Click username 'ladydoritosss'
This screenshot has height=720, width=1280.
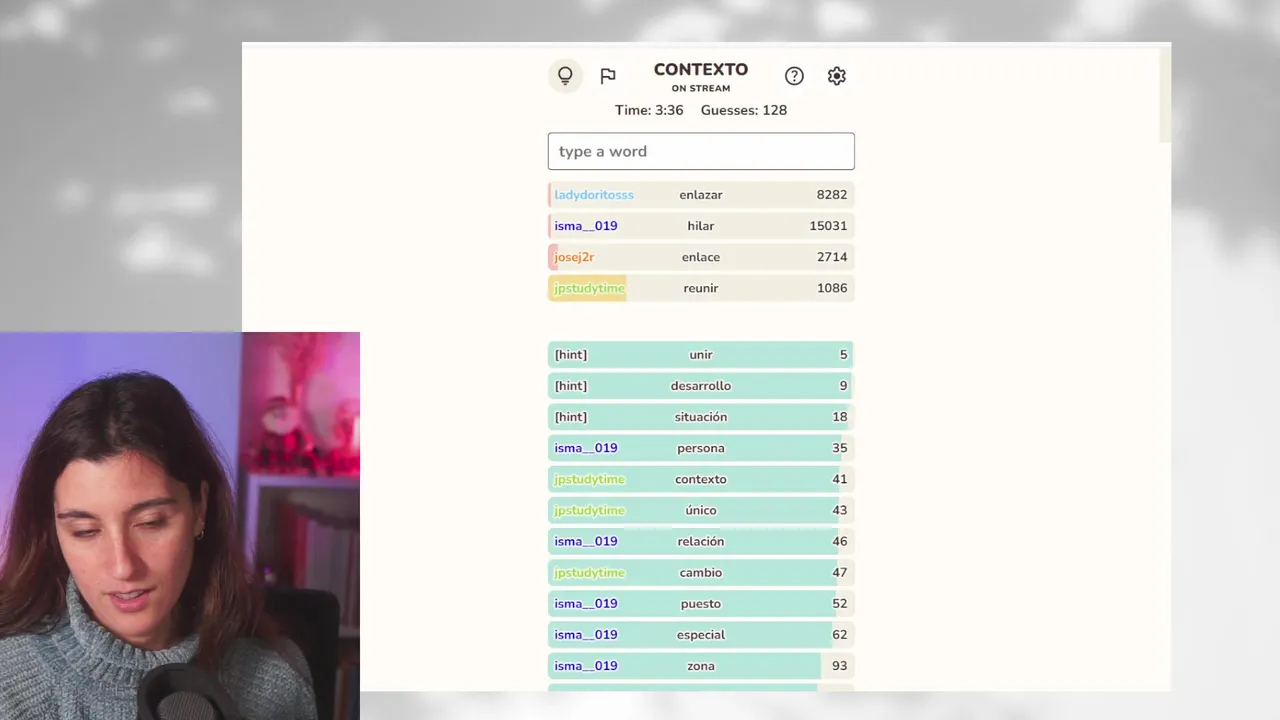click(594, 195)
